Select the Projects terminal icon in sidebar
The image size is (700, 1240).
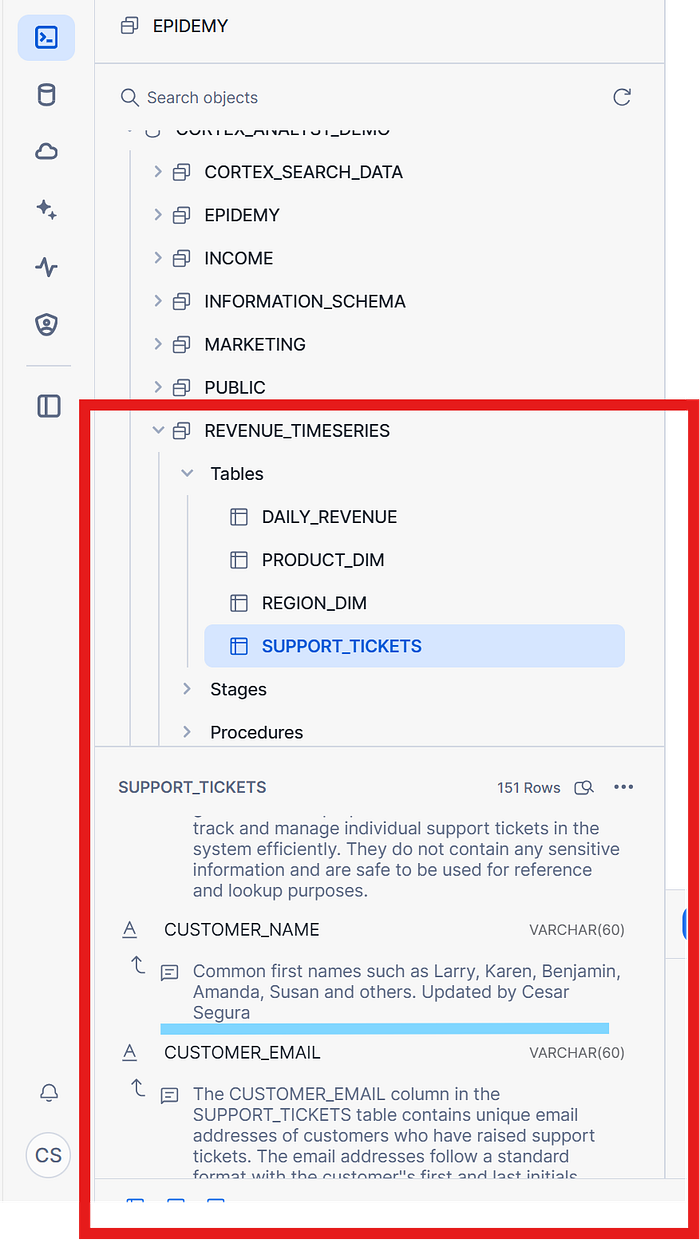click(46, 37)
